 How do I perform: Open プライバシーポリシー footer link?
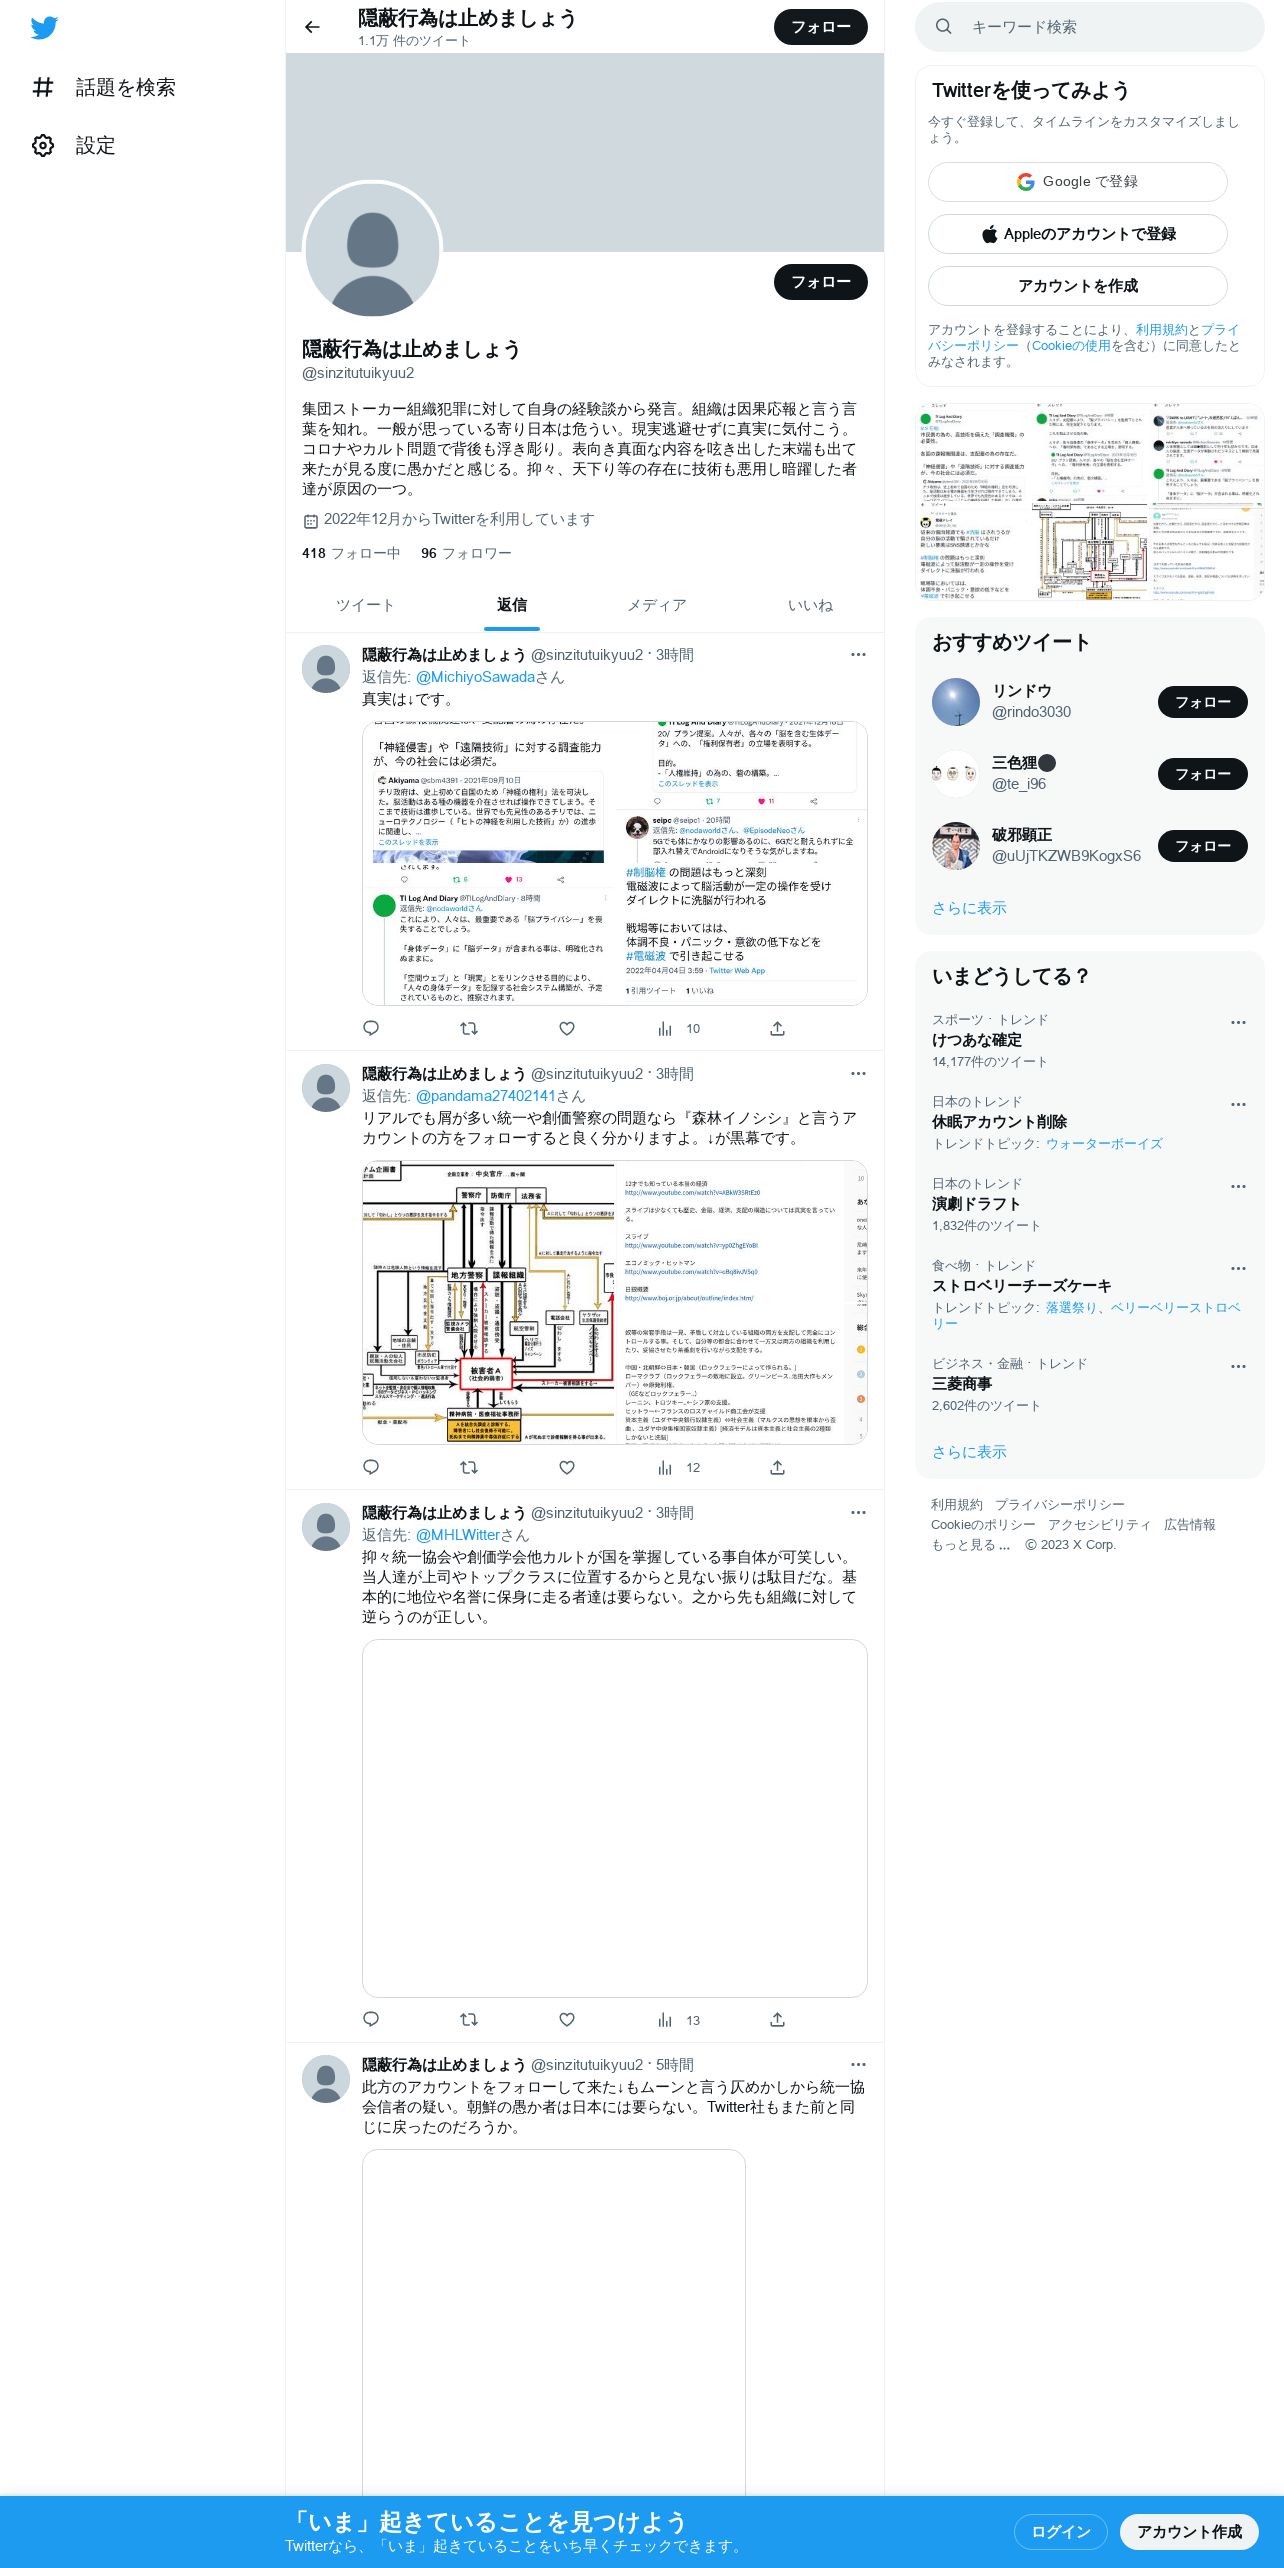pos(1060,1505)
